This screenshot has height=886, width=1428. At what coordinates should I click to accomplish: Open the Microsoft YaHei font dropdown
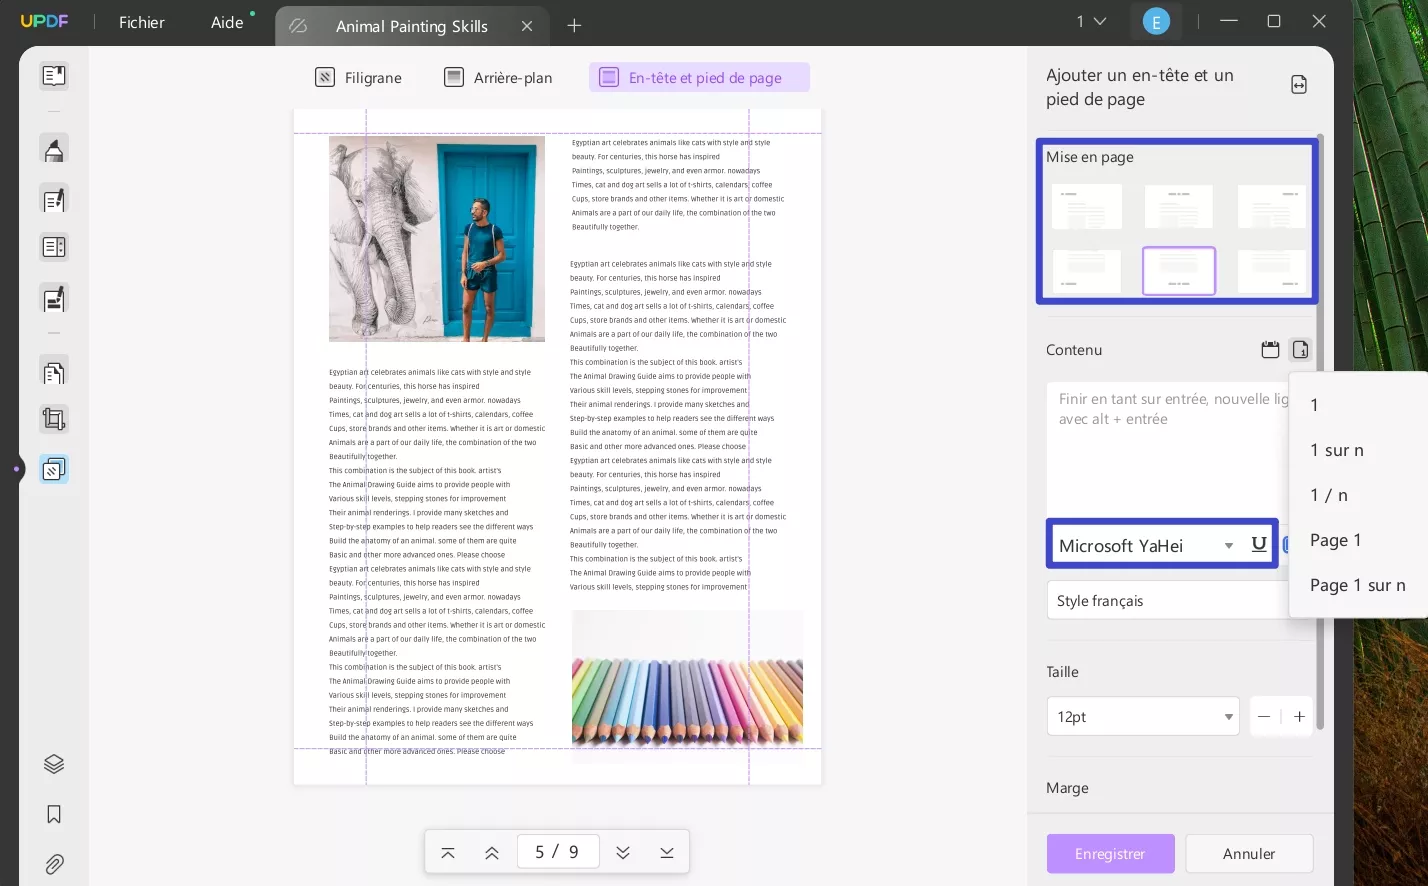1145,546
